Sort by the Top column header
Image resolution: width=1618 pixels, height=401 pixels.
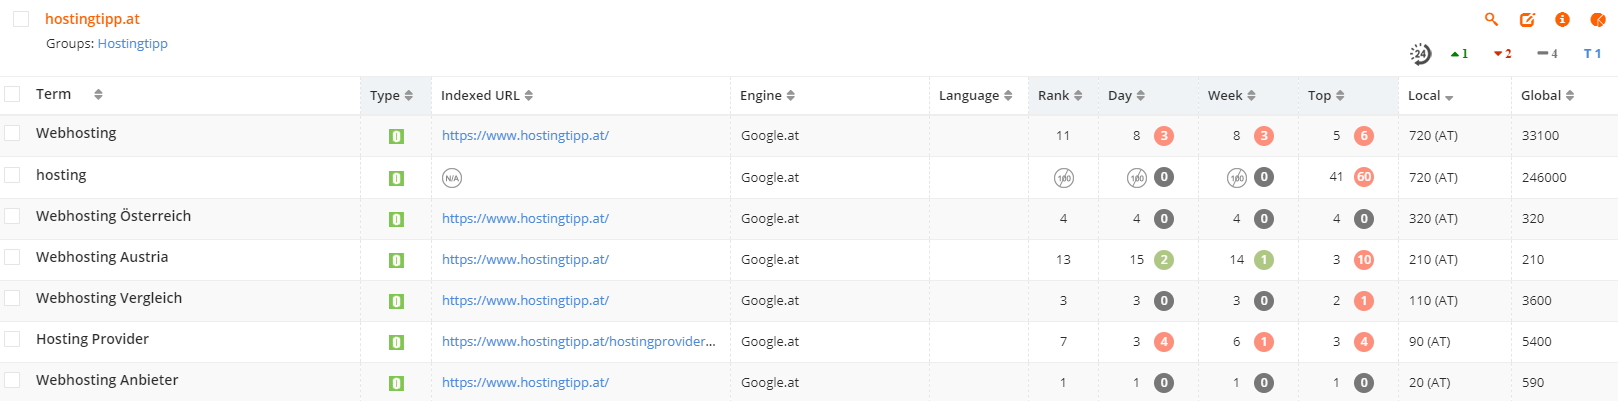click(x=1326, y=96)
